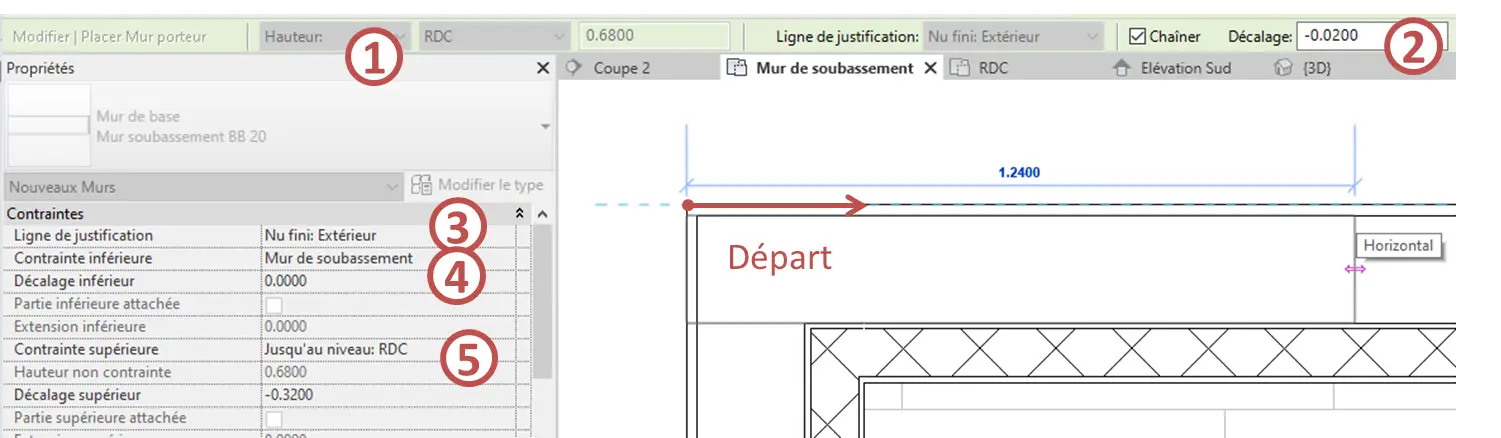
Task: Click the pink dimension flip arrows icon
Action: pyautogui.click(x=1355, y=269)
